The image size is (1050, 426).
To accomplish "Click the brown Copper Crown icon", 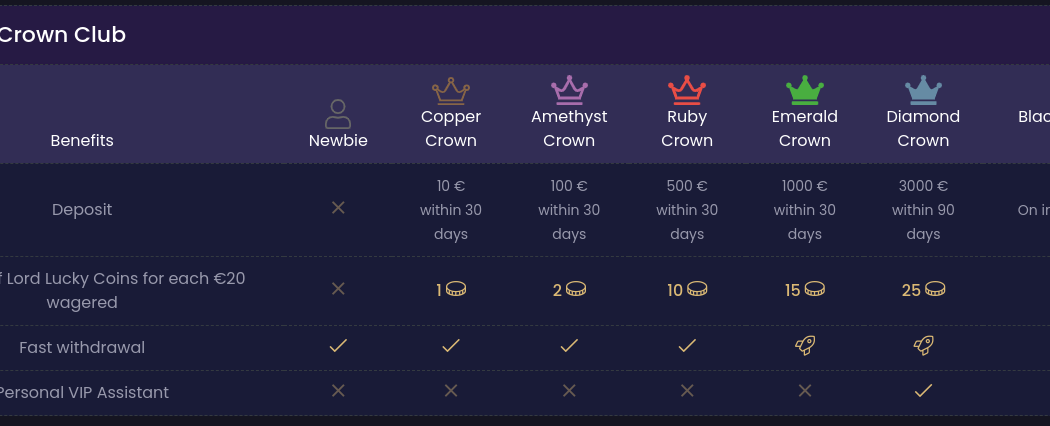I will tap(451, 91).
